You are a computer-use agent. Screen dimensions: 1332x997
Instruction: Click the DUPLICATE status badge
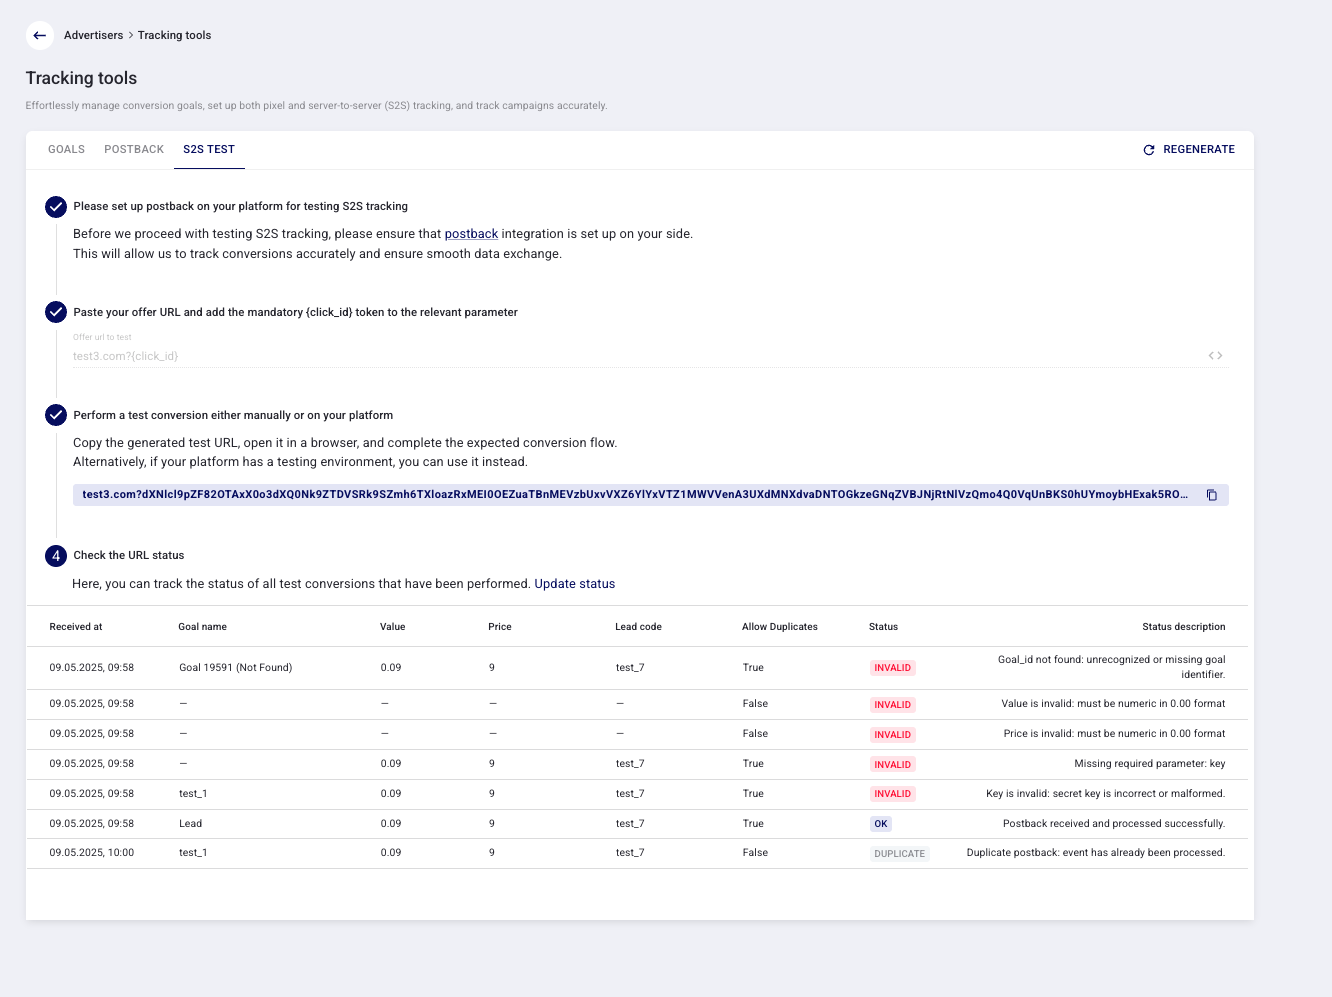900,854
